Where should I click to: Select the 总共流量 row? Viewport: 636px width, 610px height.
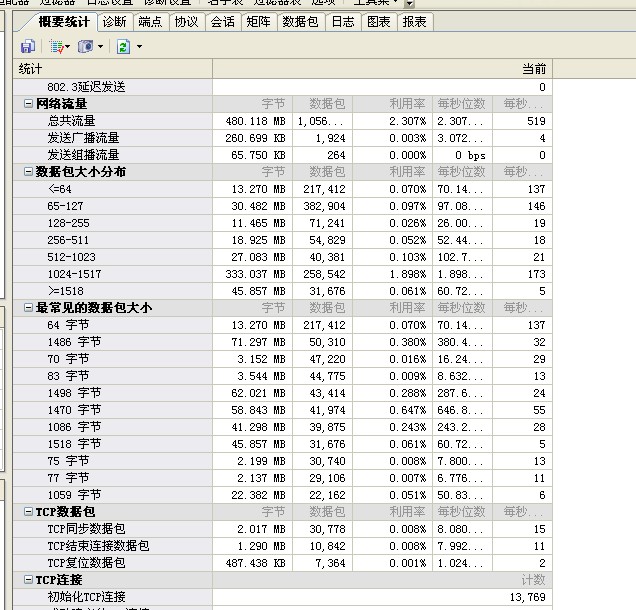[x=282, y=121]
